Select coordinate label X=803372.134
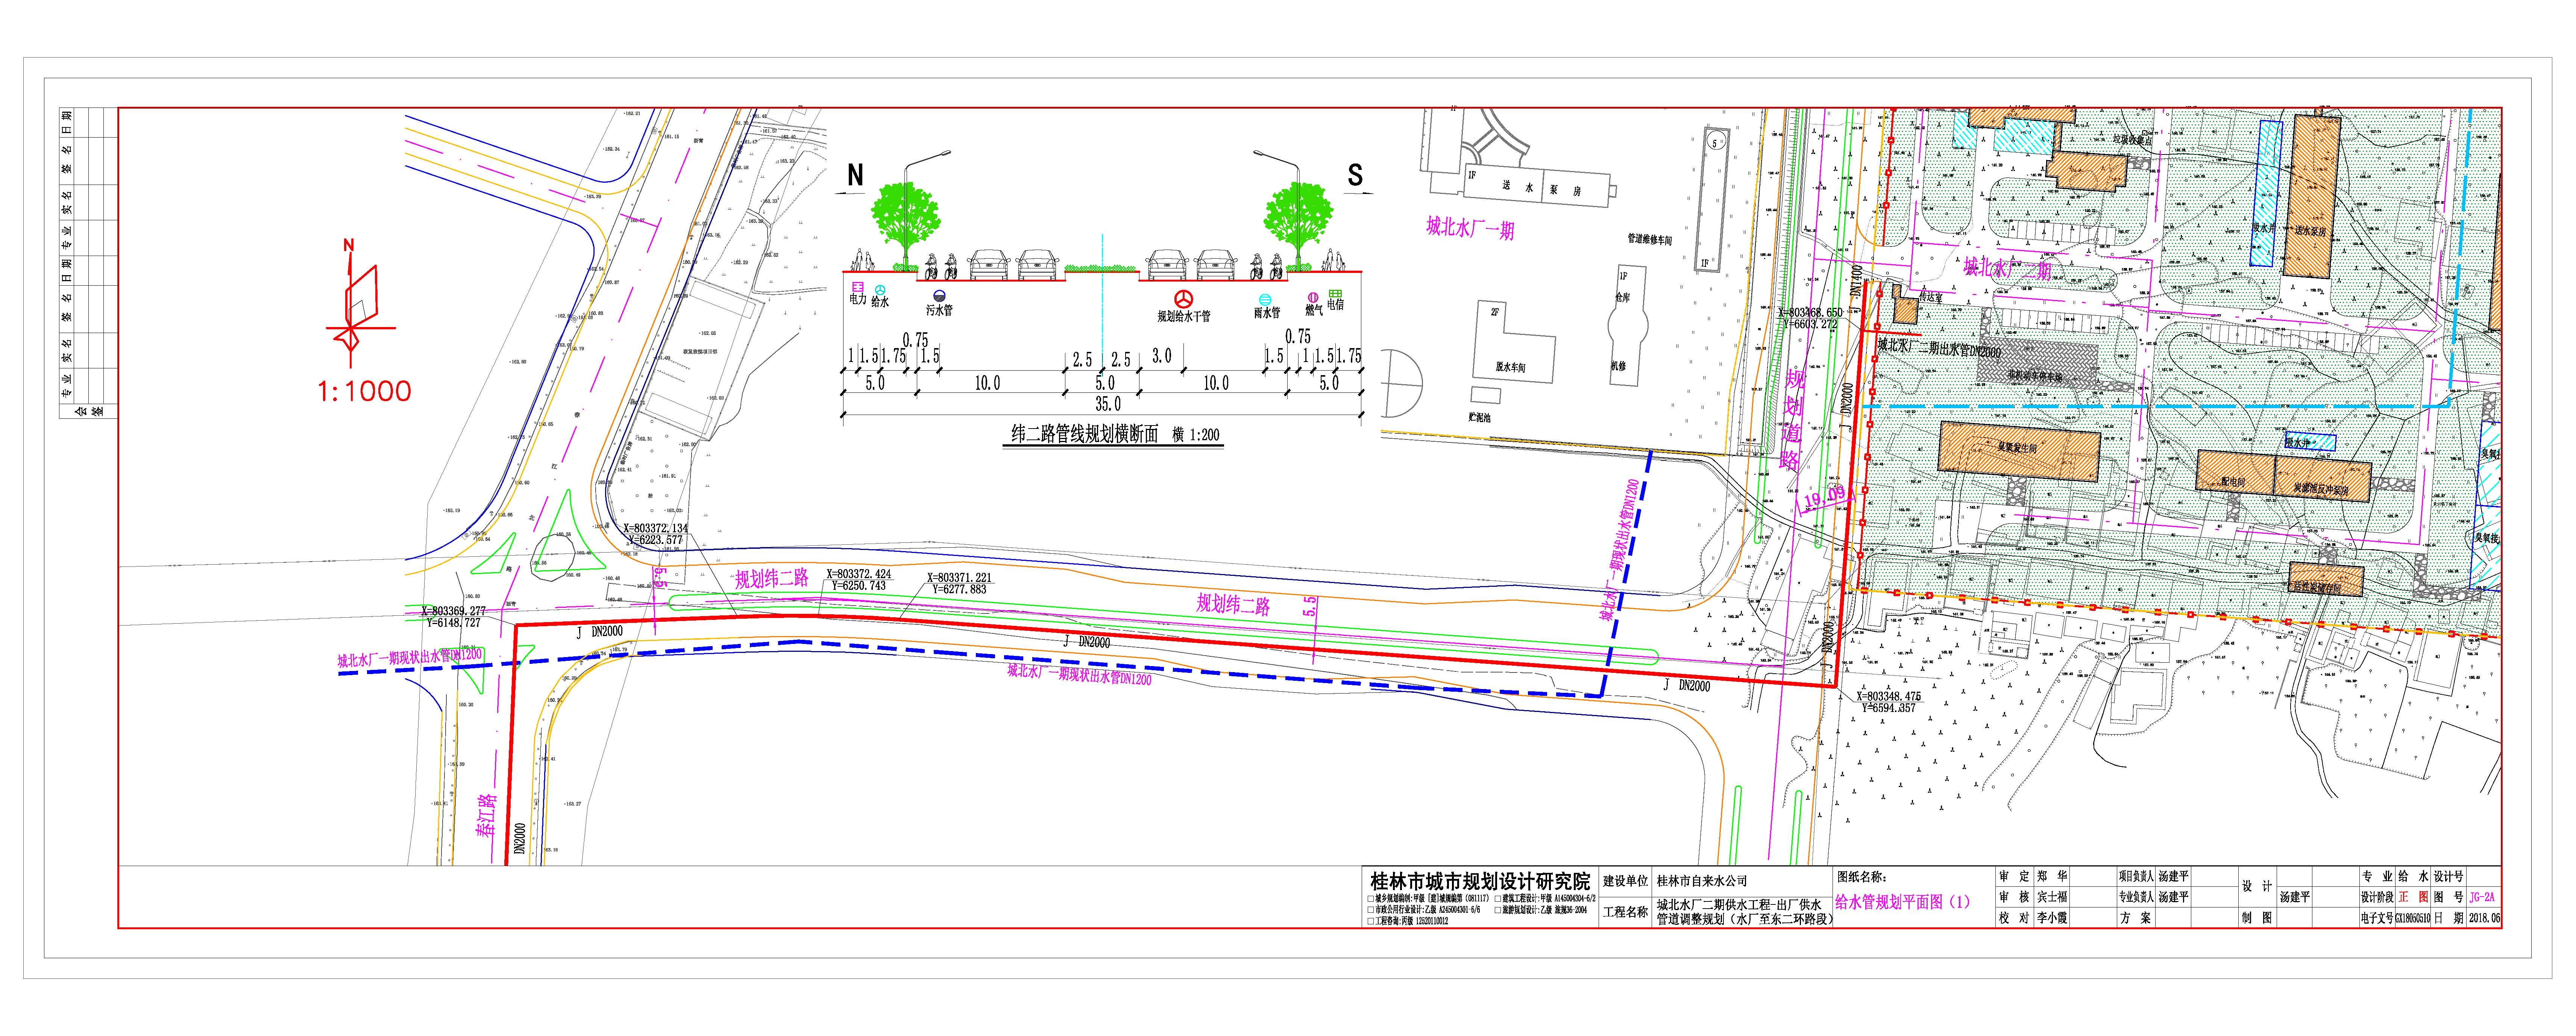Viewport: 2576px width, 1036px height. [x=655, y=529]
